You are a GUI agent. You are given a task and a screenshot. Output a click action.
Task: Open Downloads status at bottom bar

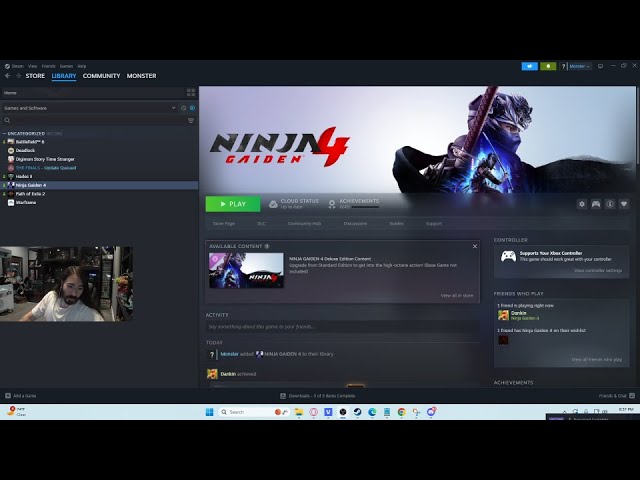(318, 396)
